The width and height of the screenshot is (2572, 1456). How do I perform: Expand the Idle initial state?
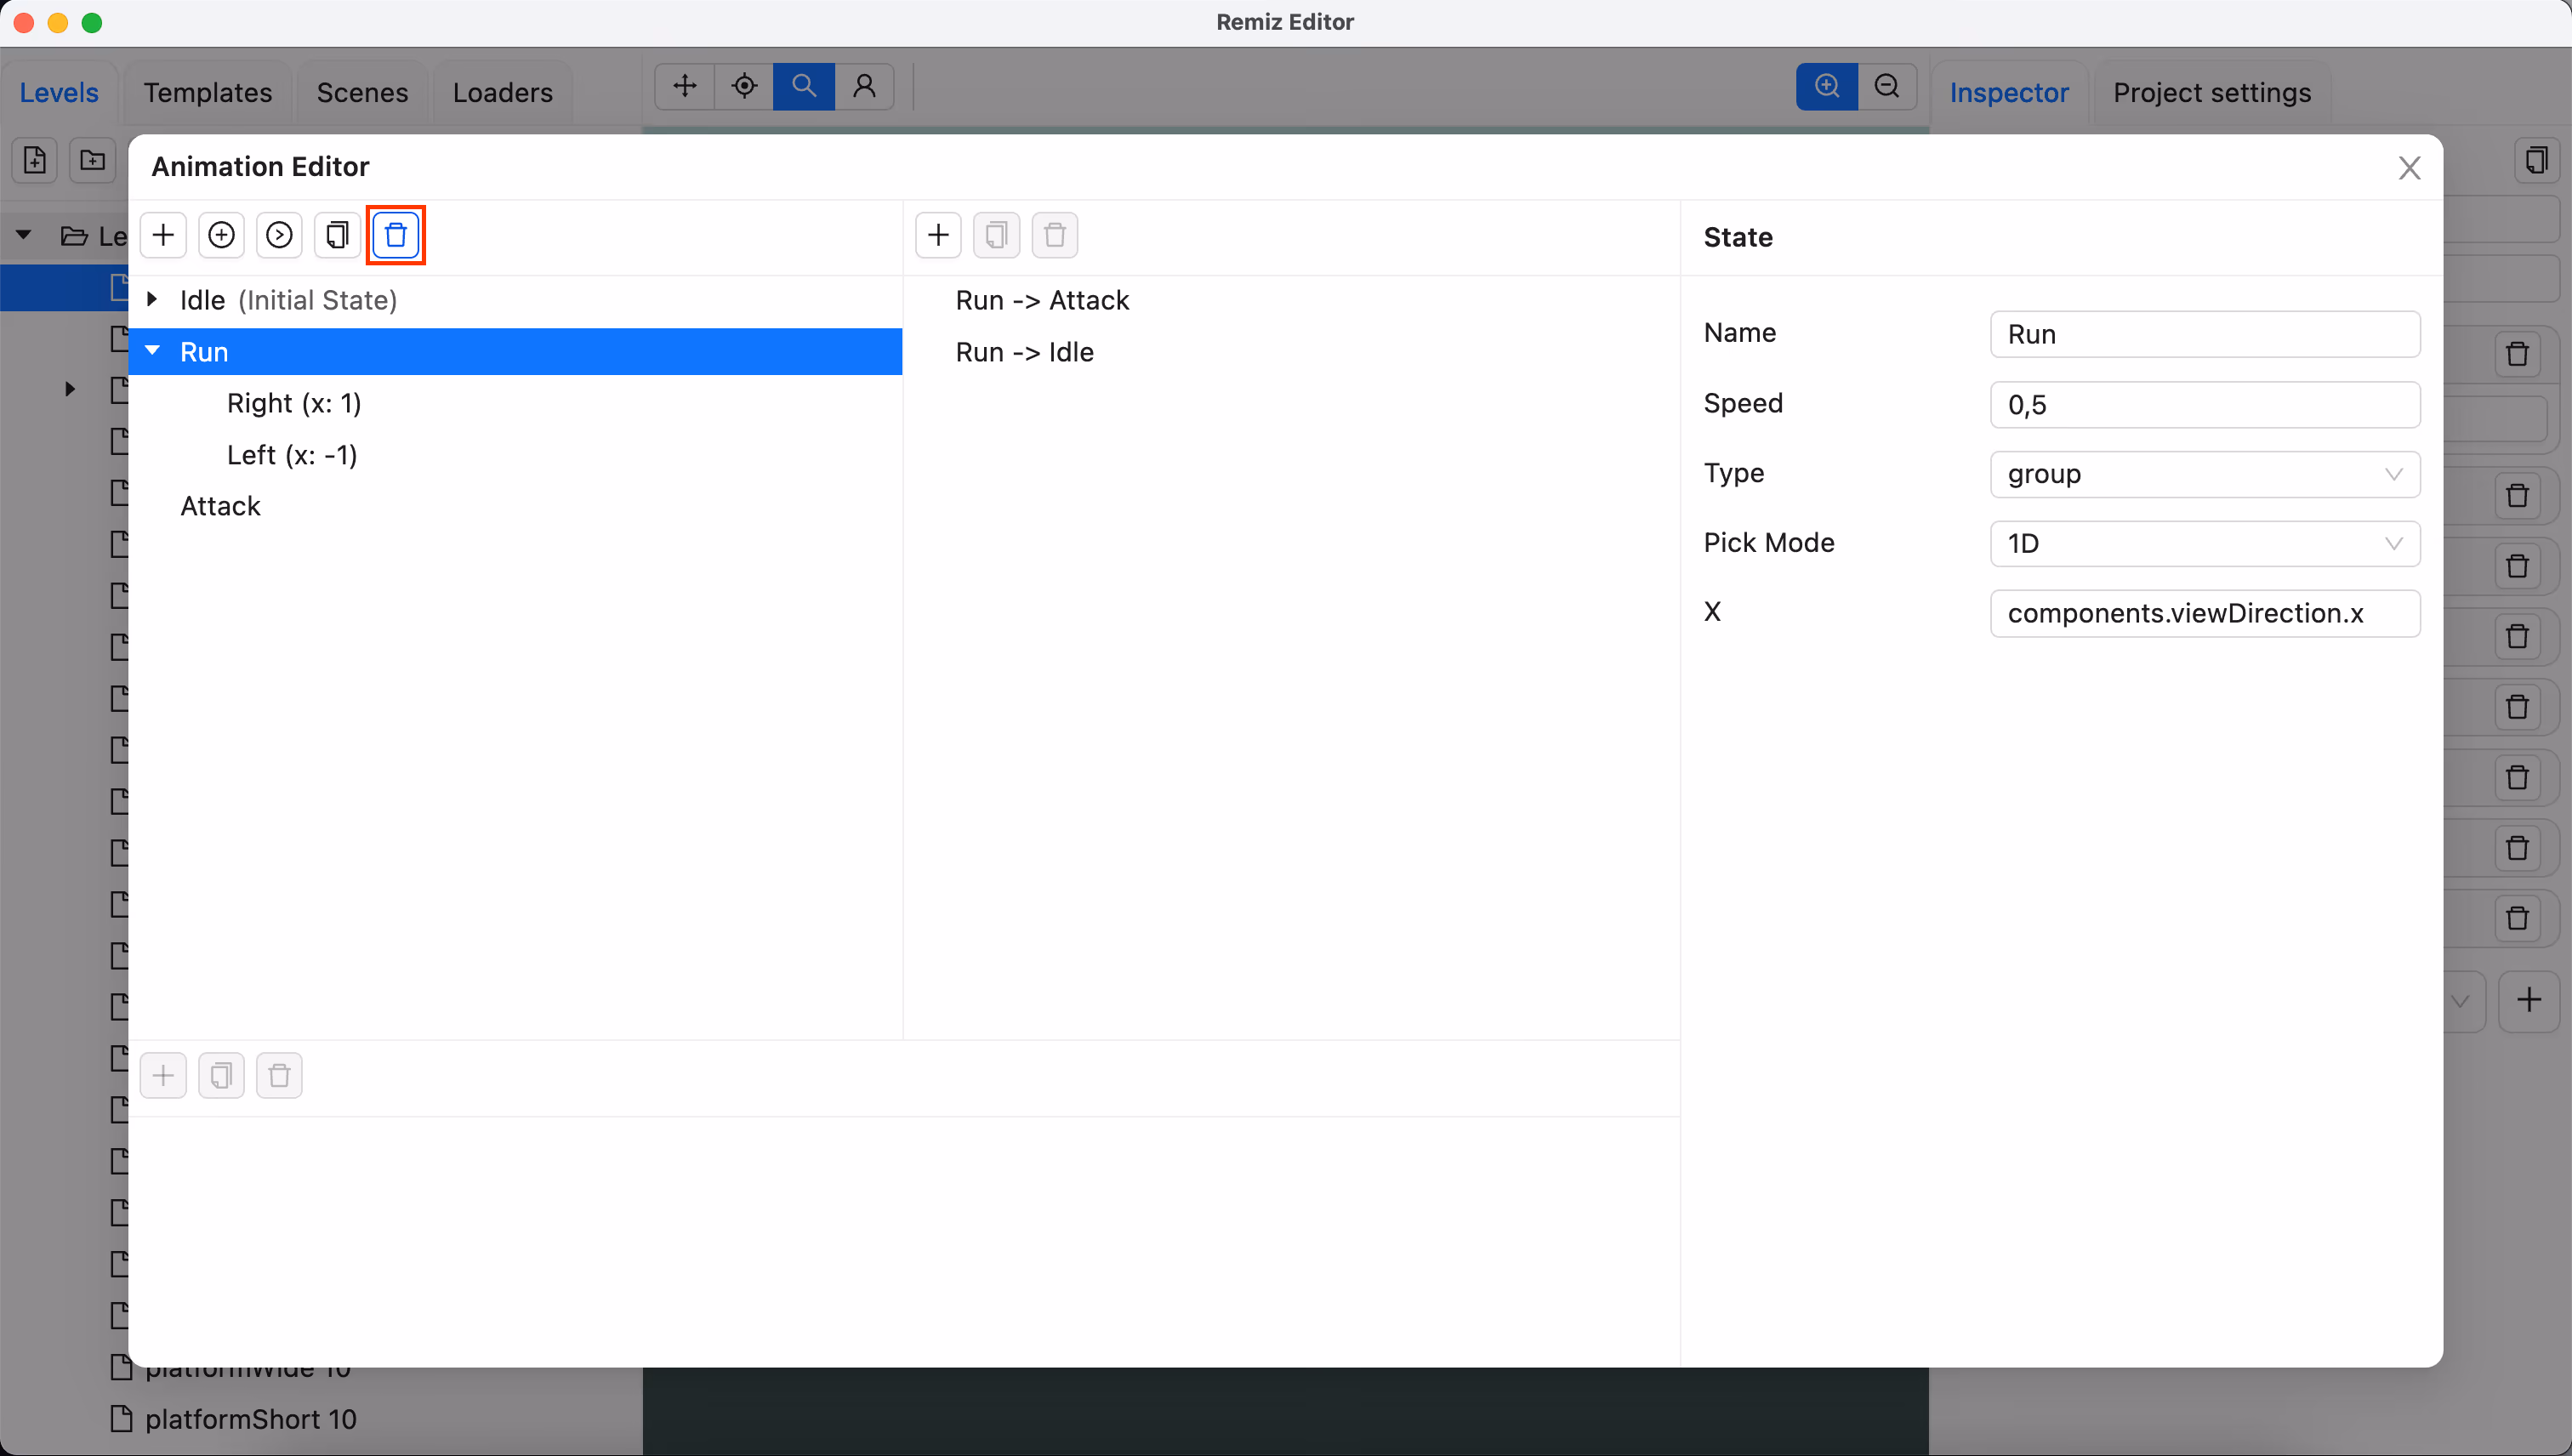[152, 299]
